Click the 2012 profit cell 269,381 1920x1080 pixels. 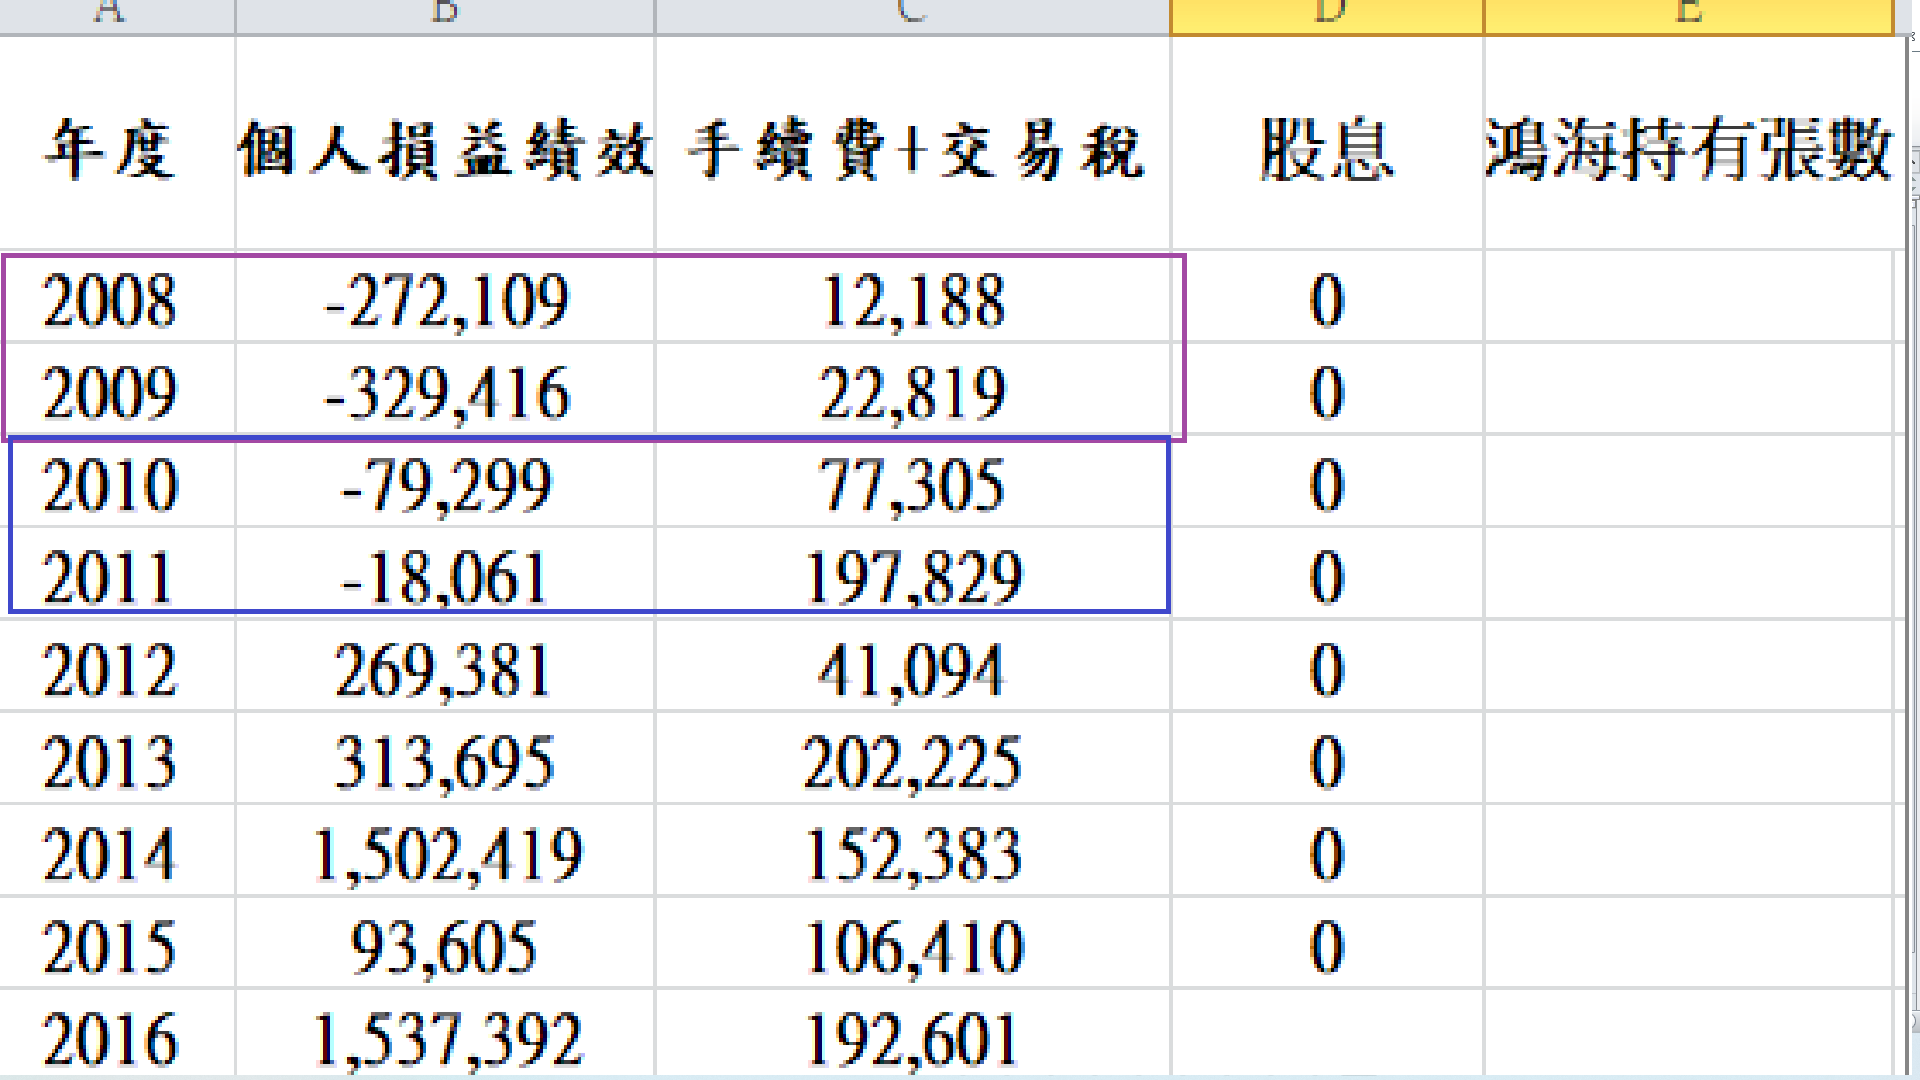443,670
